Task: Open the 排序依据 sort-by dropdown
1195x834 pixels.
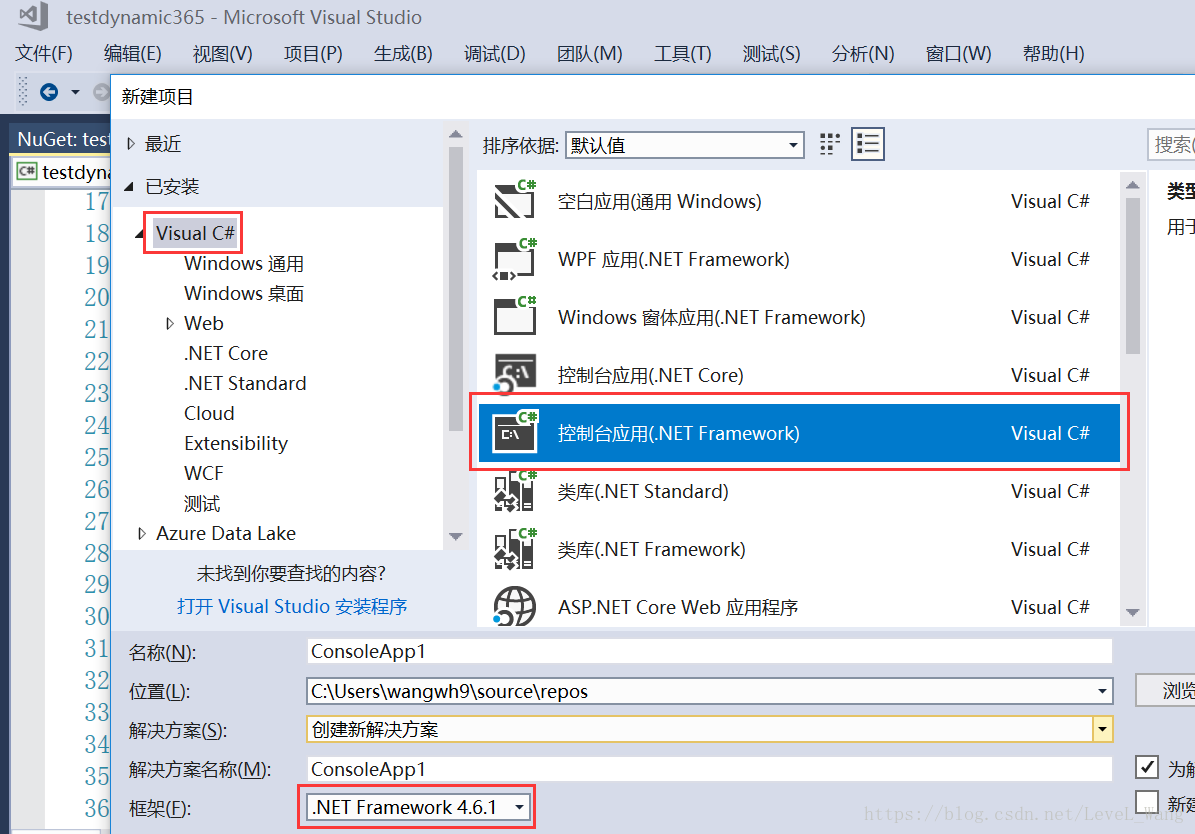Action: pyautogui.click(x=684, y=145)
